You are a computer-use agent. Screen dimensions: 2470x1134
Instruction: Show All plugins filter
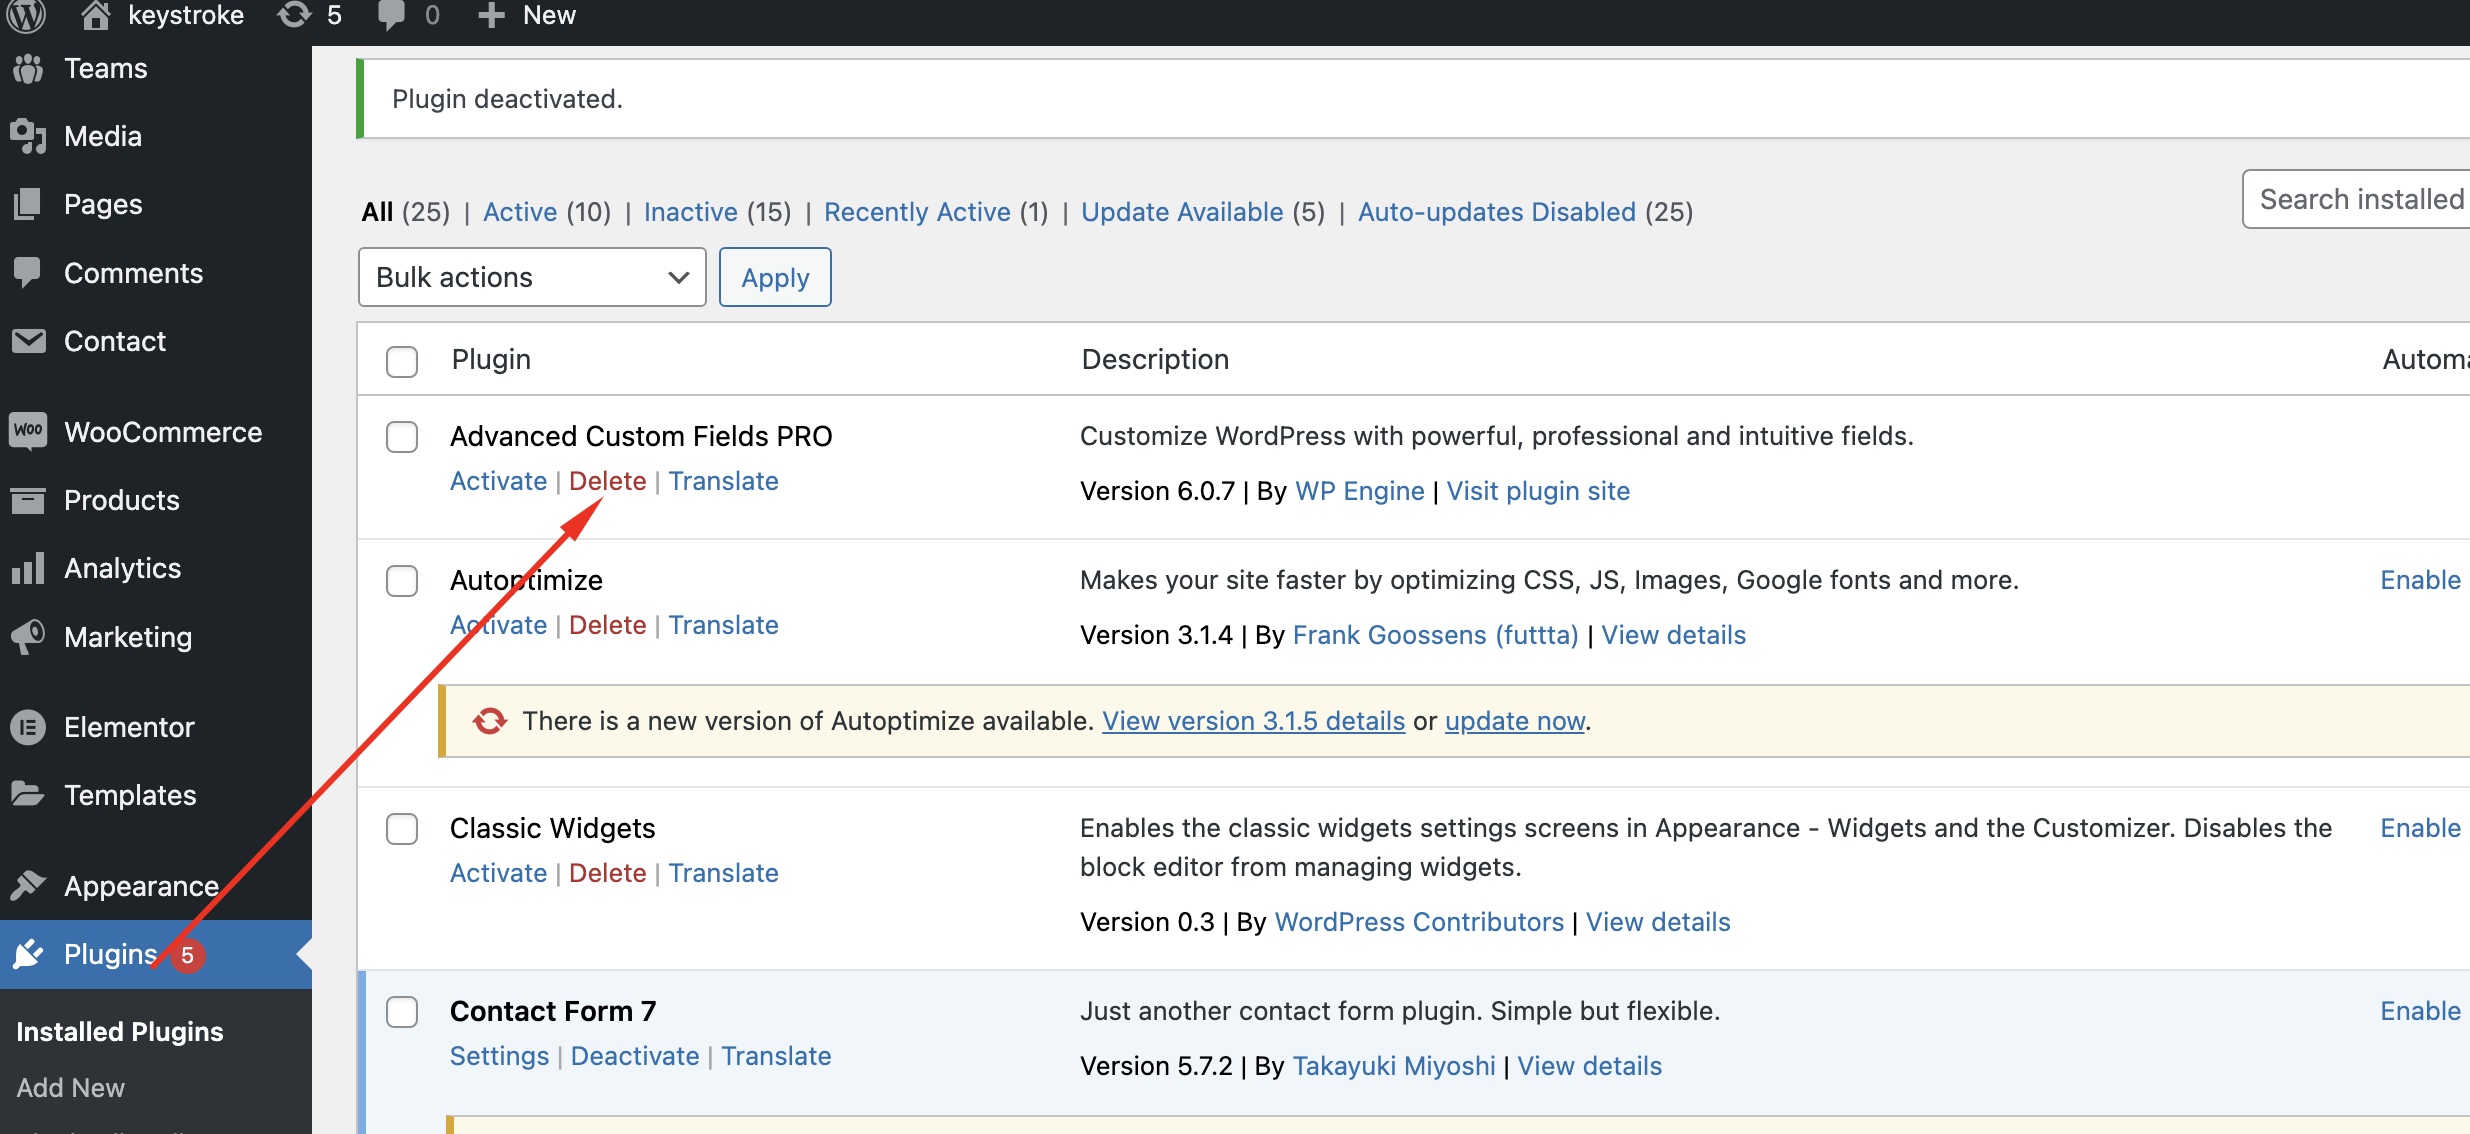[x=377, y=212]
